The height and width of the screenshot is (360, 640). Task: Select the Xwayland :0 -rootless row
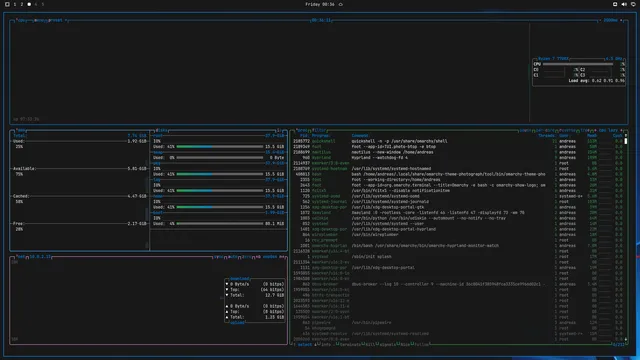pos(458,213)
